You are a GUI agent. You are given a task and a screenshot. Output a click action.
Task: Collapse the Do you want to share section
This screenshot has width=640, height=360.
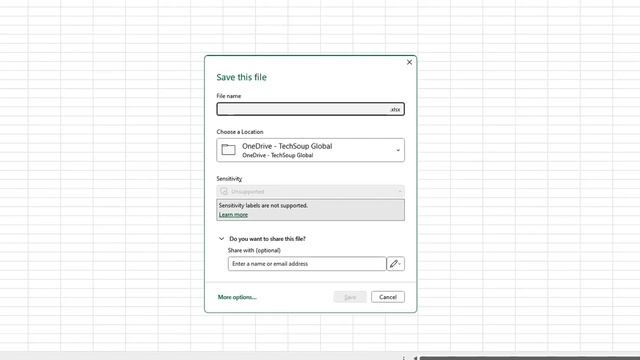(221, 239)
